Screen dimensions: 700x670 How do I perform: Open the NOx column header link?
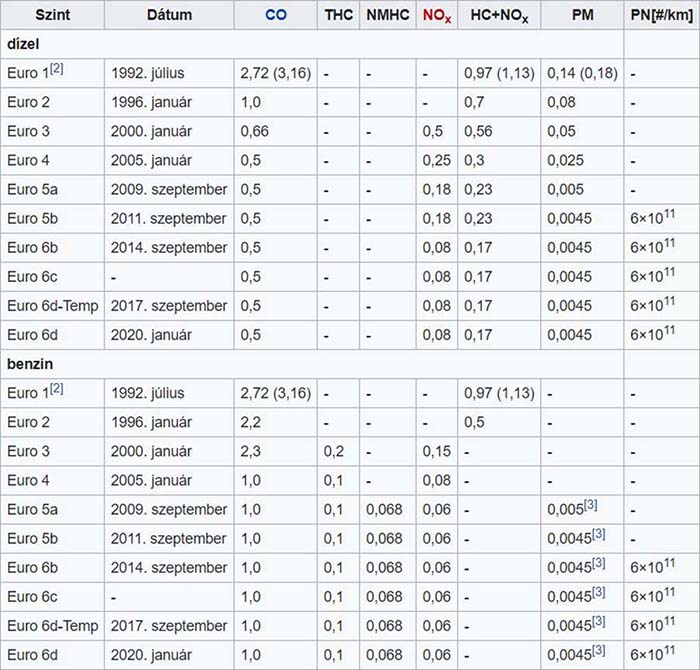(x=437, y=16)
